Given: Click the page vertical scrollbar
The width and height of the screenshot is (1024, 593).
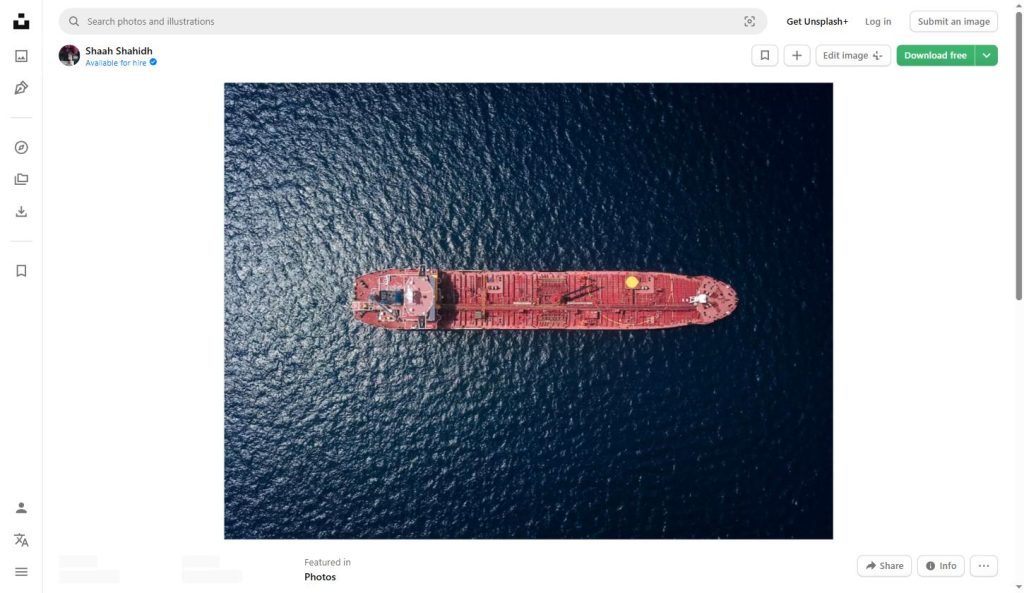Looking at the screenshot, I should 1019,157.
